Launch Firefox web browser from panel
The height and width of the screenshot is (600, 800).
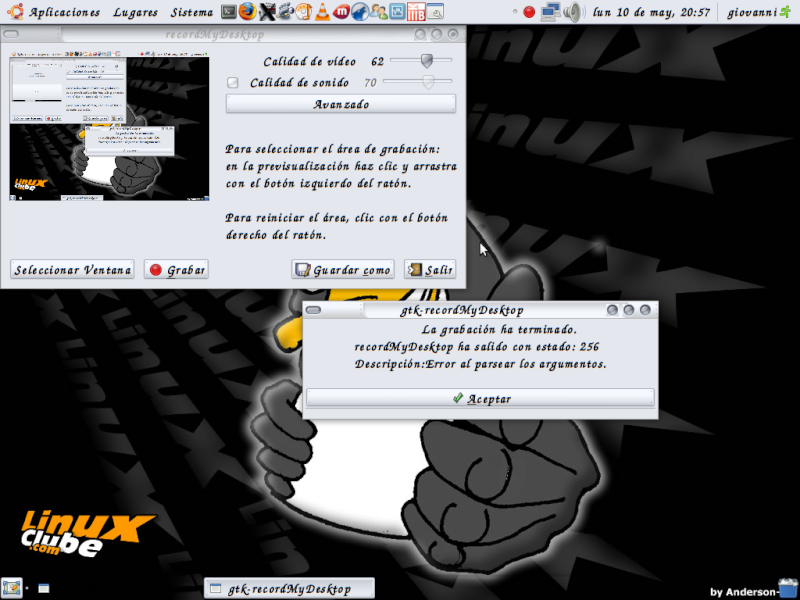click(247, 11)
